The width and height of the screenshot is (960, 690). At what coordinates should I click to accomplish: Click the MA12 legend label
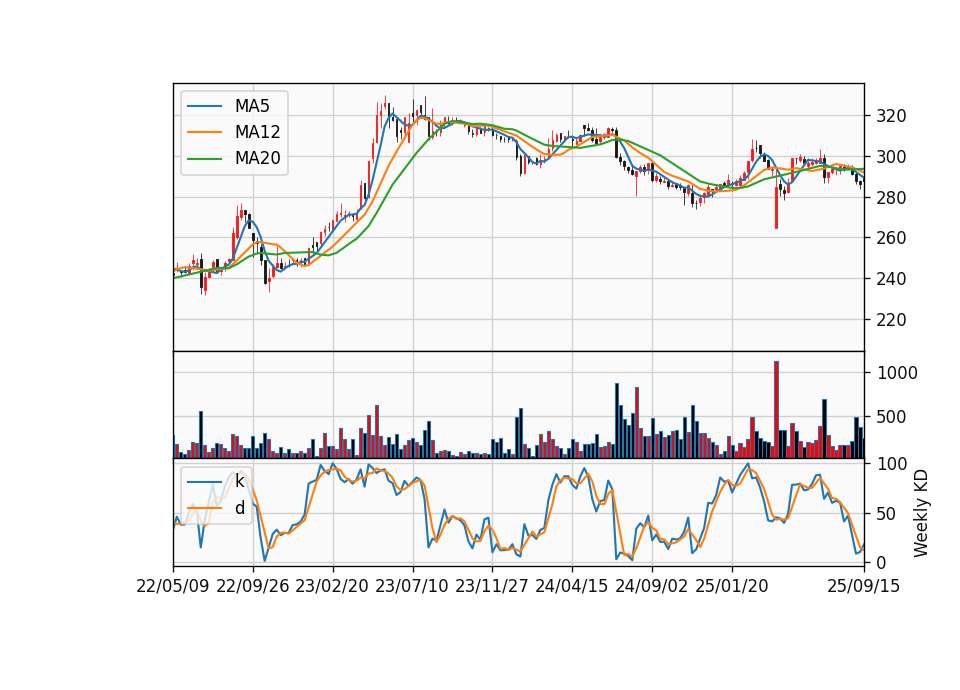click(x=257, y=132)
